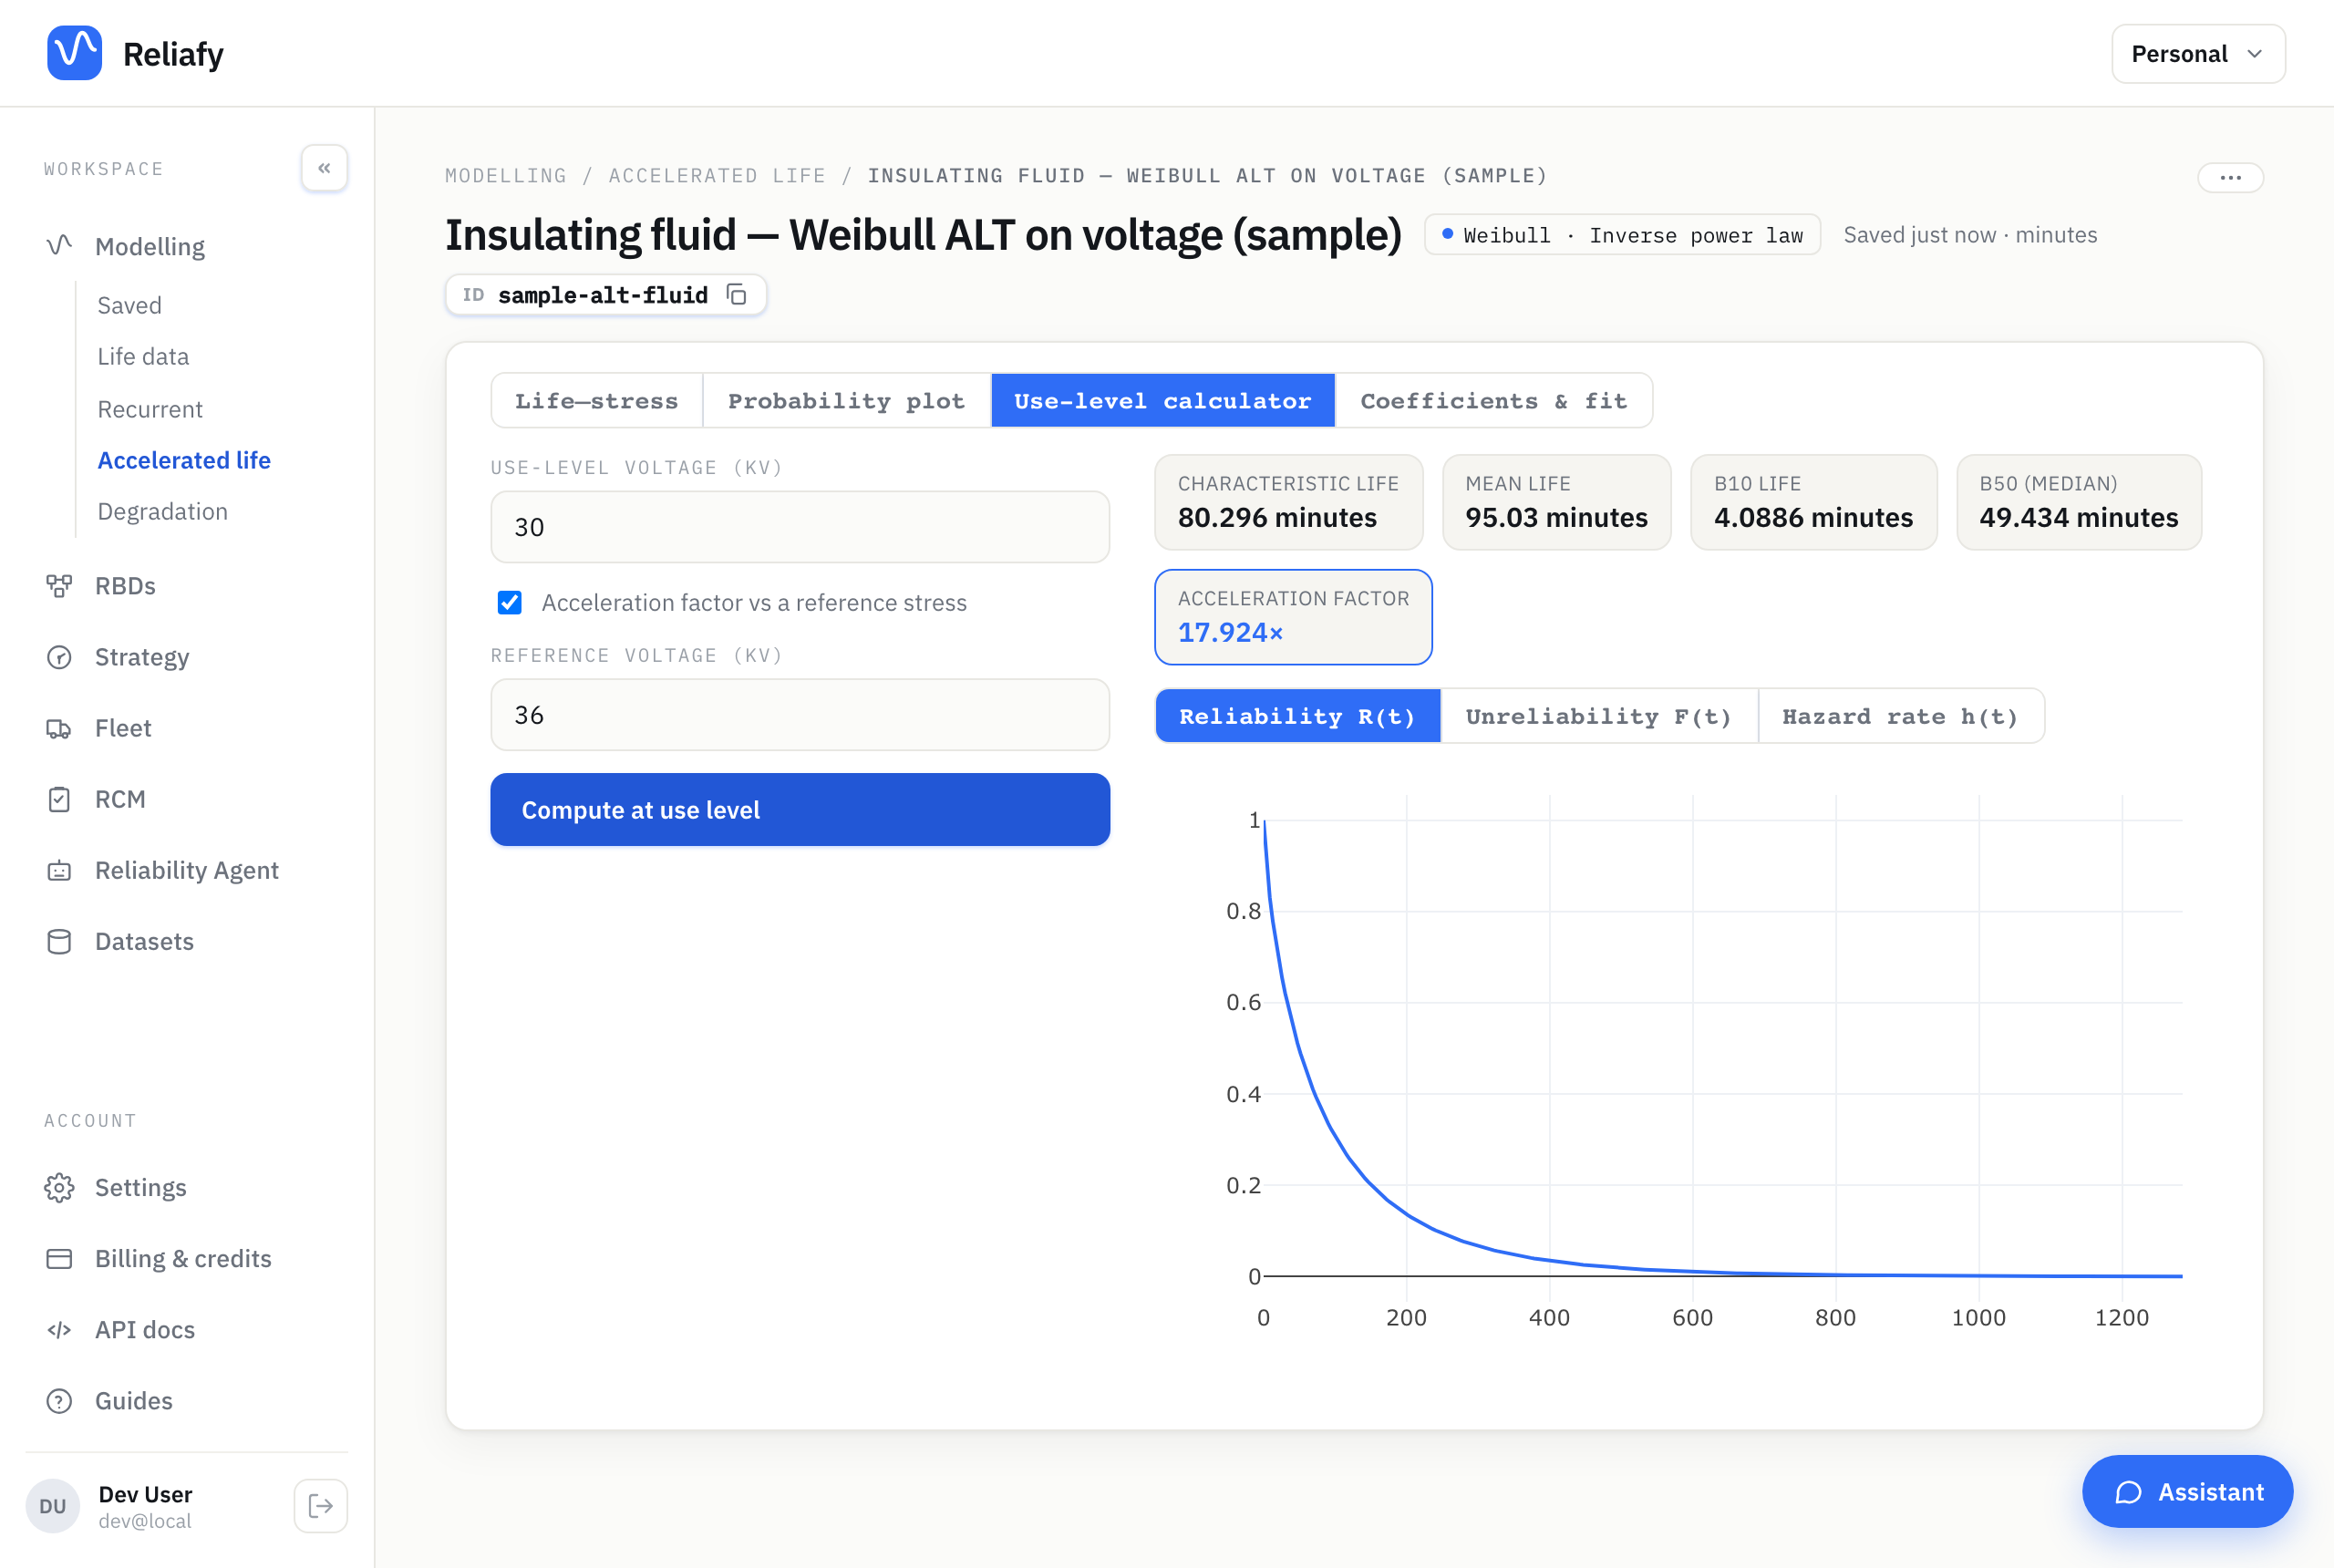Click the RBDs block diagram icon
The width and height of the screenshot is (2334, 1568).
(59, 586)
